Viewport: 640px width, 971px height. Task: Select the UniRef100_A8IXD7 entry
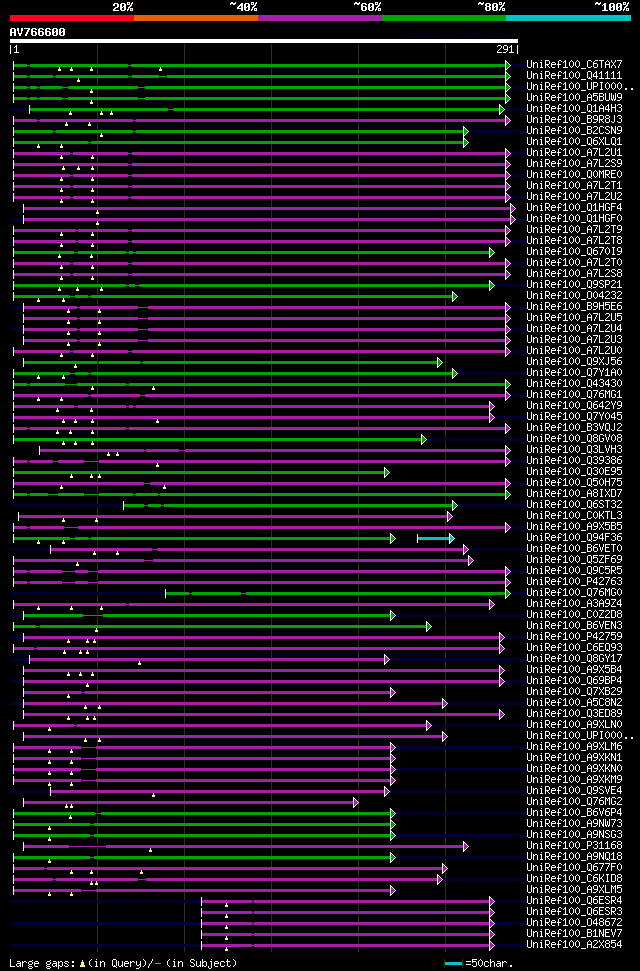[x=574, y=494]
